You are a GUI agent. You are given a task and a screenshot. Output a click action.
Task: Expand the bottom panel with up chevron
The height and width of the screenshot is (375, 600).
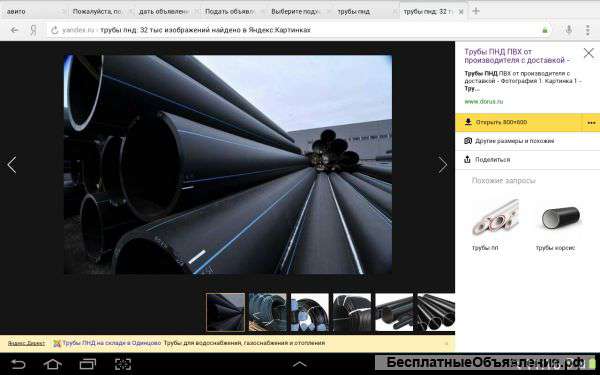300,364
